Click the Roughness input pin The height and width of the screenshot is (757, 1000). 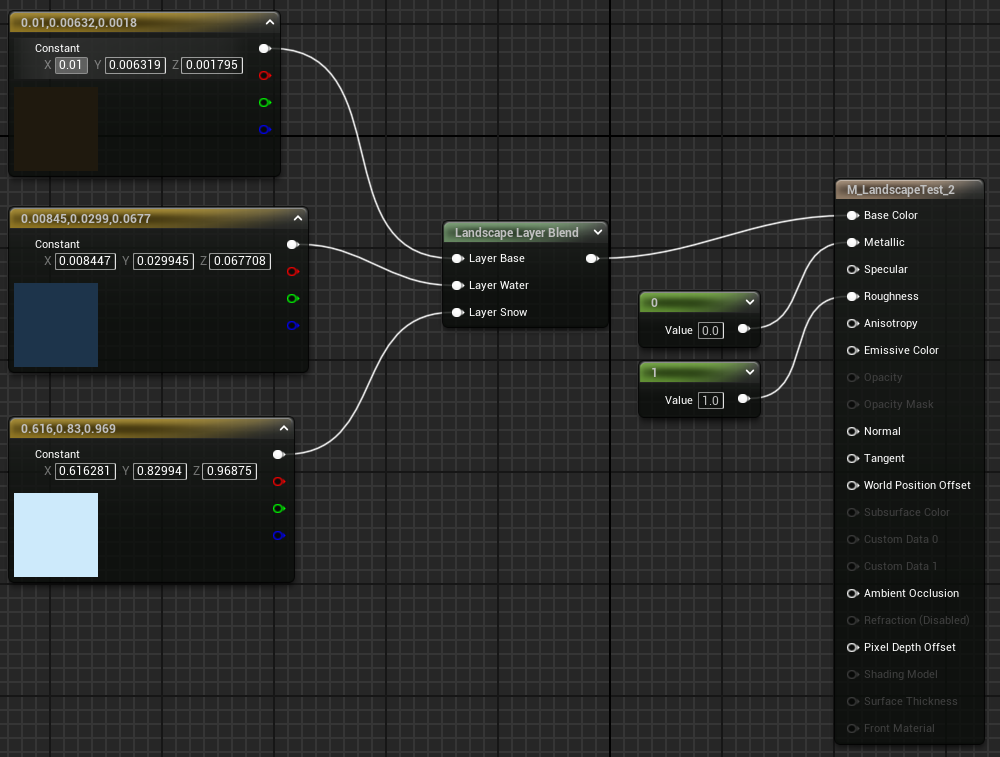click(x=852, y=296)
